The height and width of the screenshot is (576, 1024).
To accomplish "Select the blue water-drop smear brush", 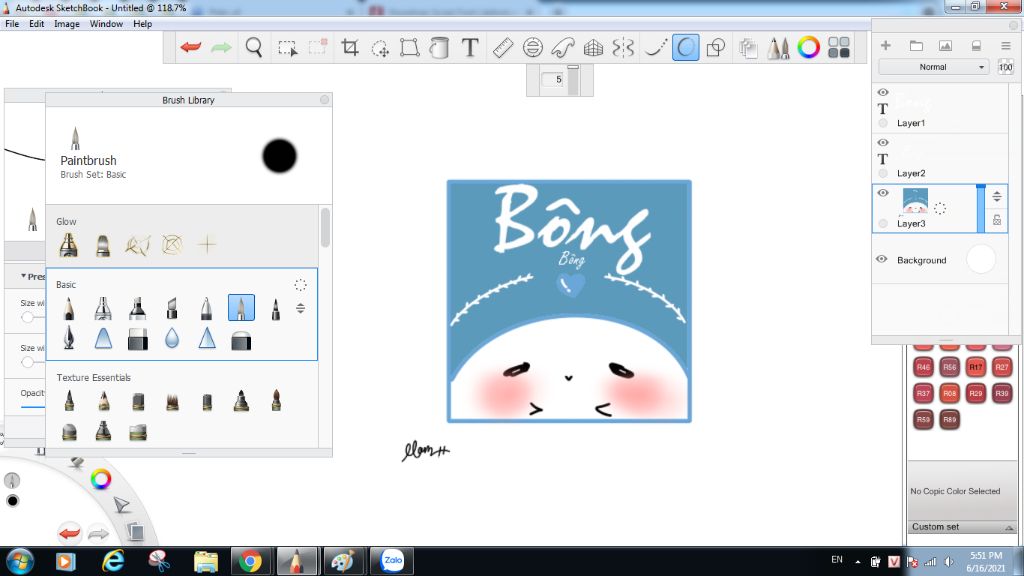I will pos(172,338).
